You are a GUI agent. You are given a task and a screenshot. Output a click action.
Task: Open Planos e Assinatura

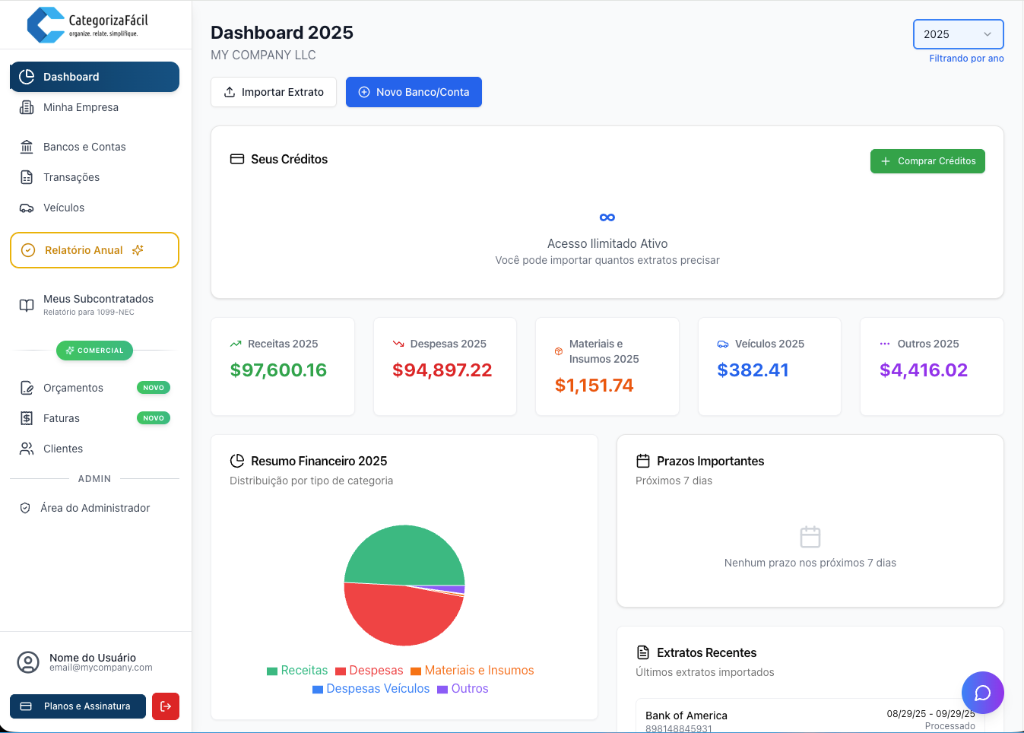coord(78,706)
